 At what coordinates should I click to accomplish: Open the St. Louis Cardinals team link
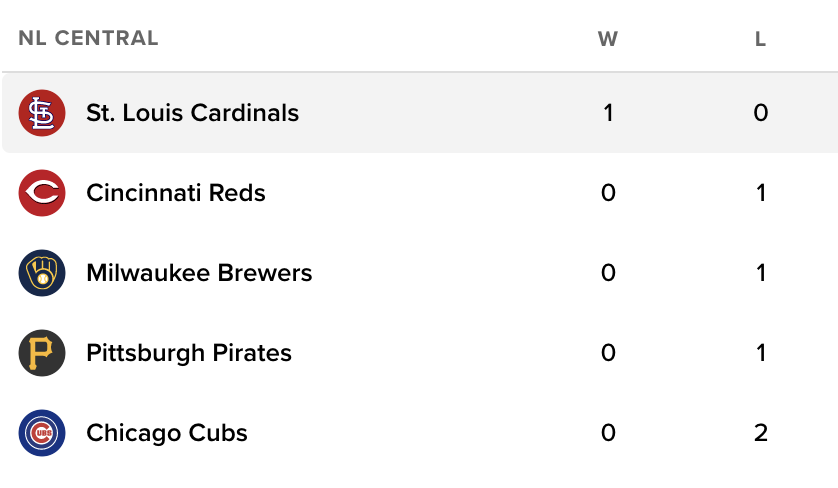[192, 113]
